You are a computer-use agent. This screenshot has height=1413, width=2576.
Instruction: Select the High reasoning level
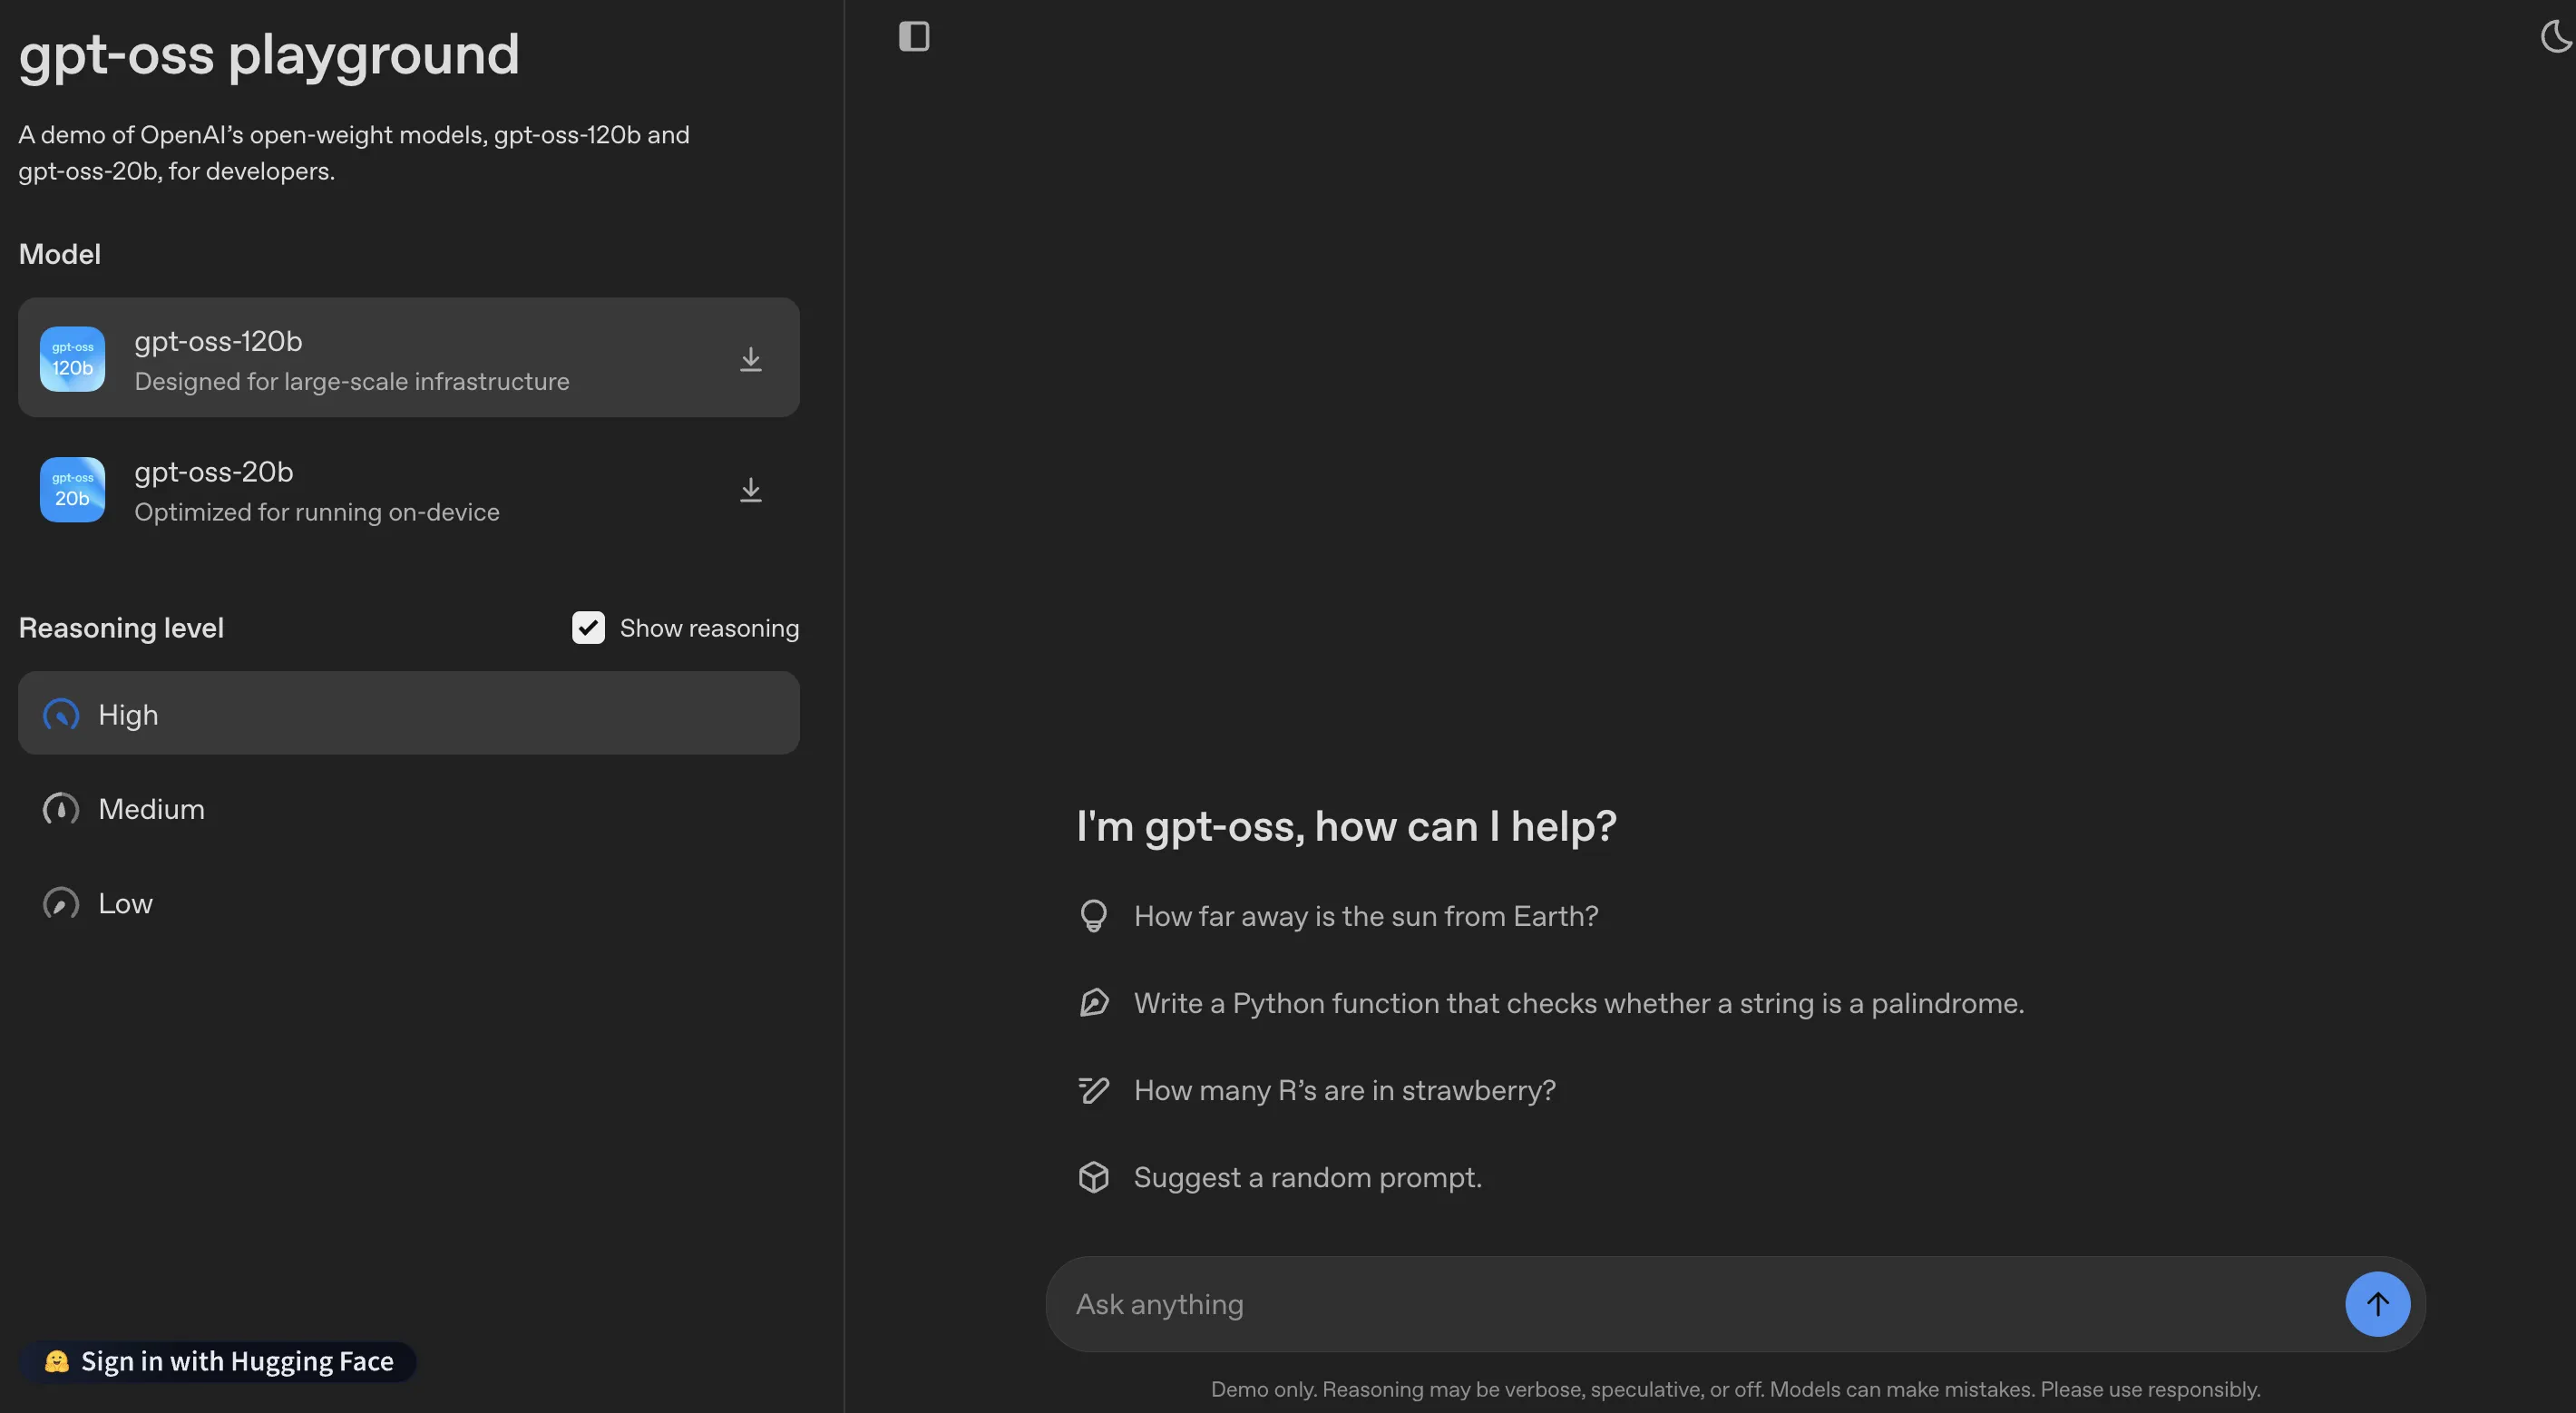pyautogui.click(x=408, y=714)
